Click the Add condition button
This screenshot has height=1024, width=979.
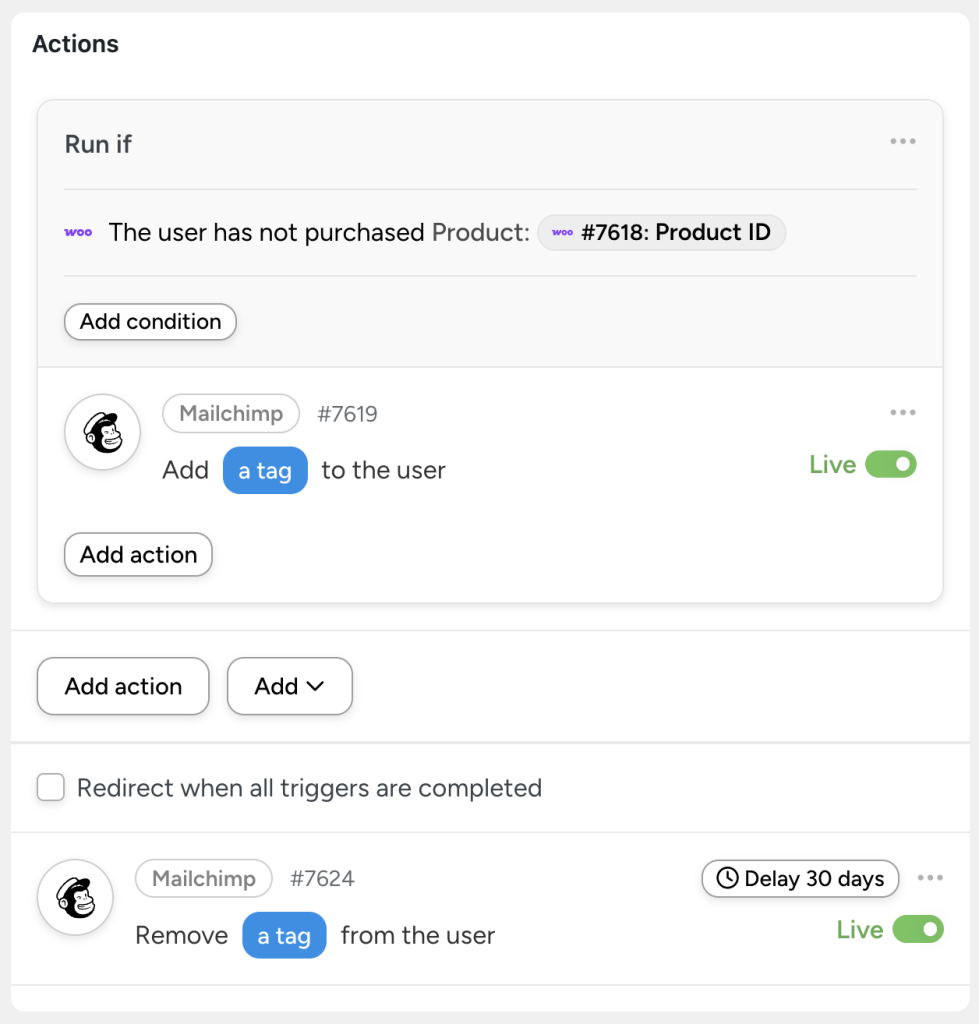149,321
